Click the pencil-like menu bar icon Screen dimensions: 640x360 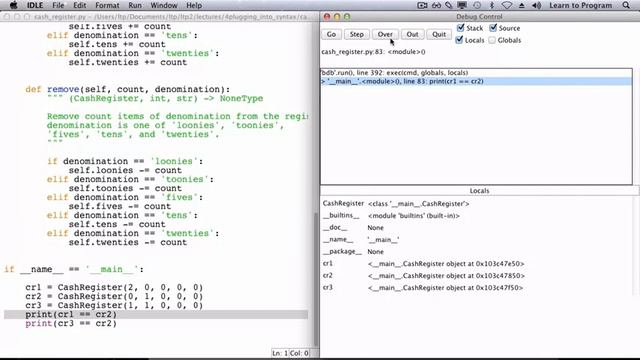tap(449, 5)
